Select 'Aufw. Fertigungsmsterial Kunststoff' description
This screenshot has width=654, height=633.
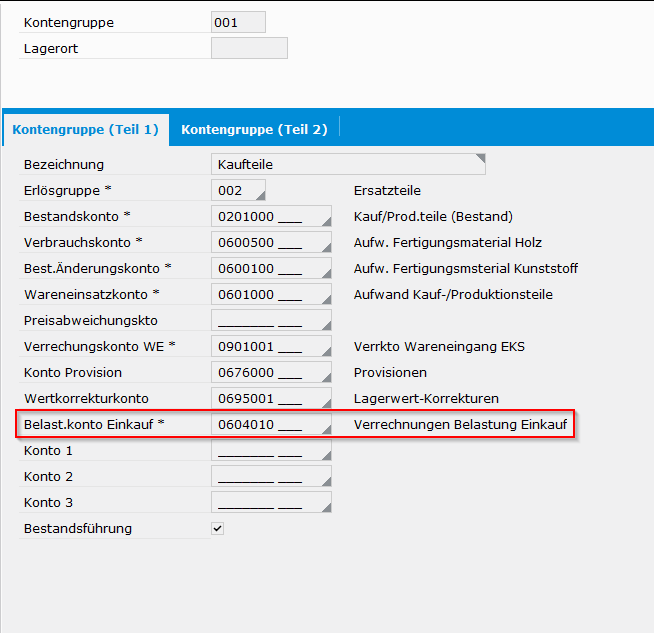coord(465,269)
